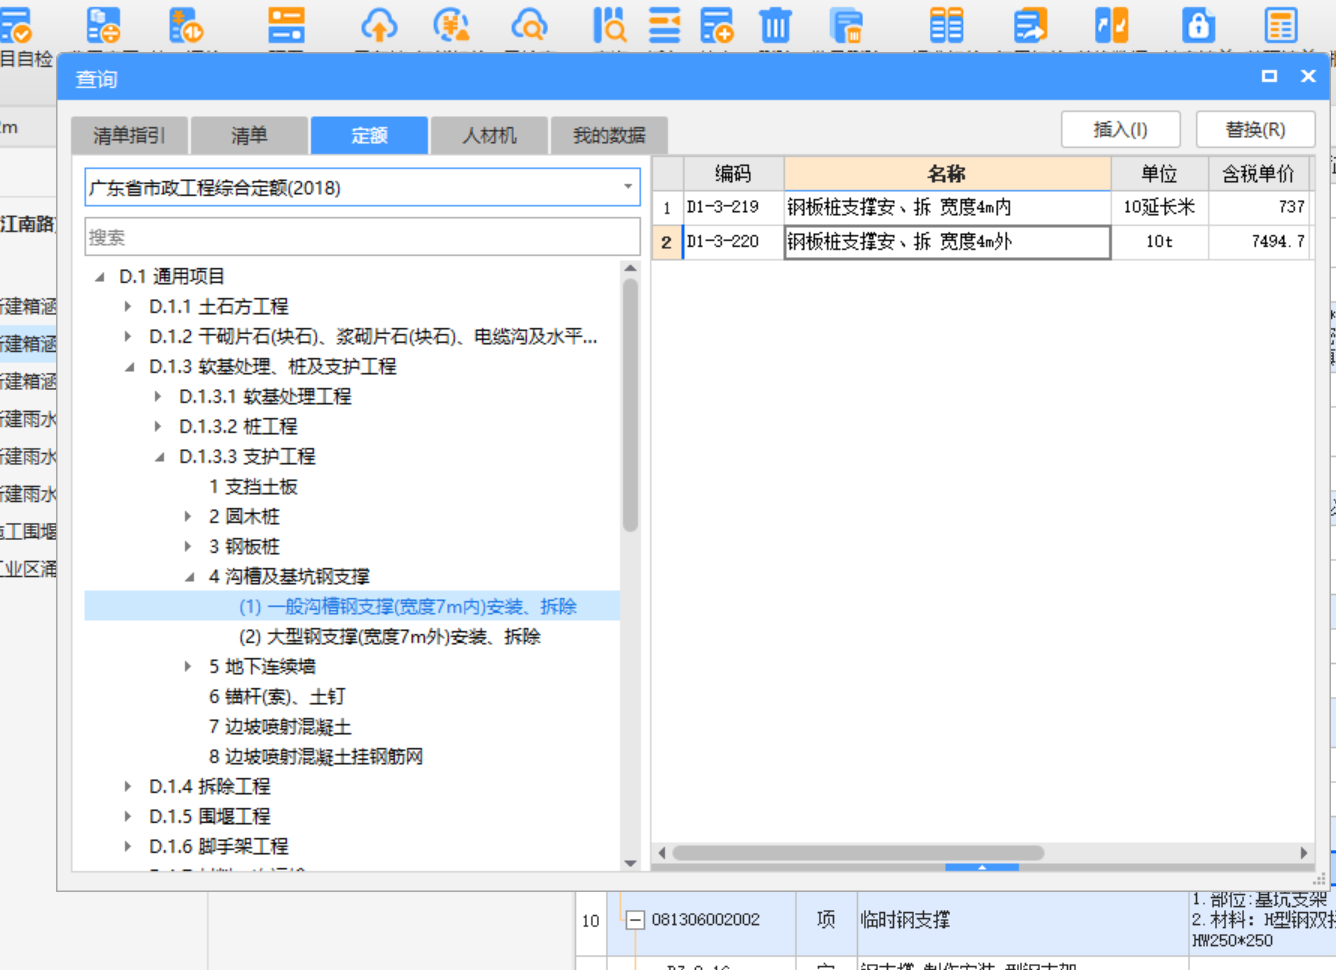This screenshot has height=970, width=1336.
Task: Click the document icon with orange toggle badge
Action: (186, 26)
